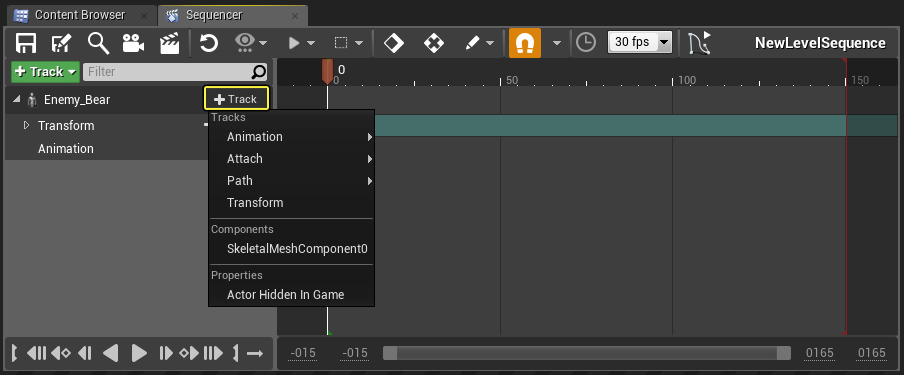
Task: Click the NewLevelSequence label
Action: coord(820,43)
